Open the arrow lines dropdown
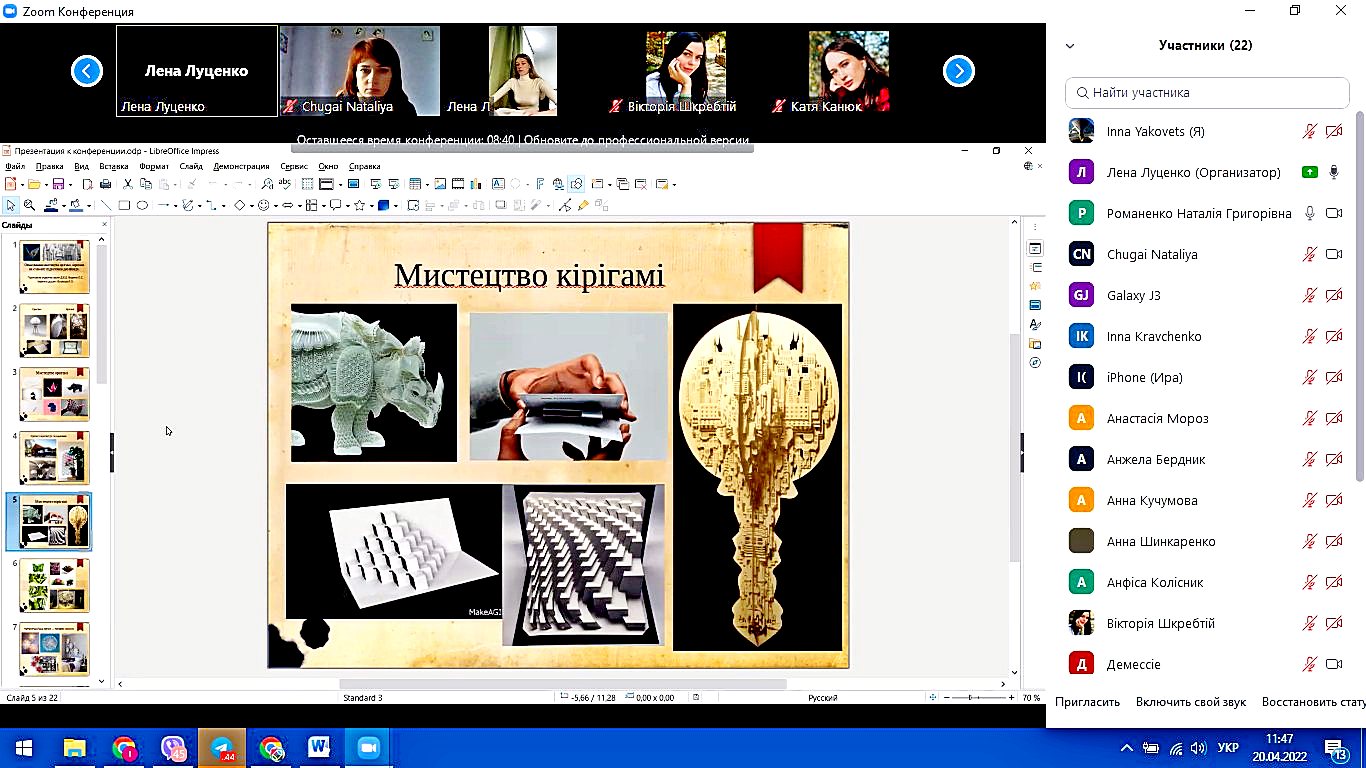This screenshot has height=768, width=1366. 176,206
